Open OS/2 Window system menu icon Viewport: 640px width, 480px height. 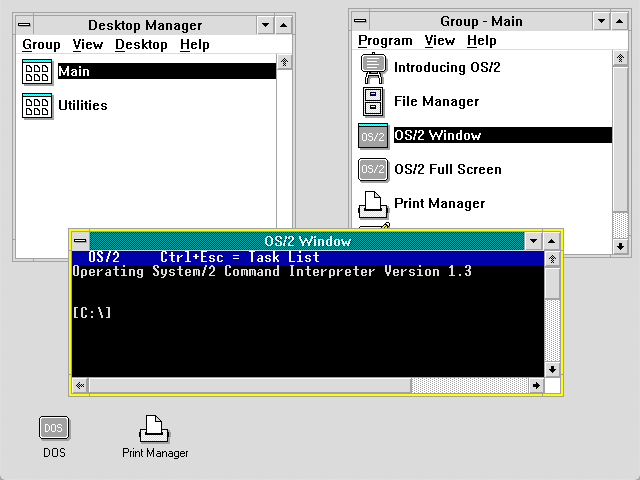(80, 241)
